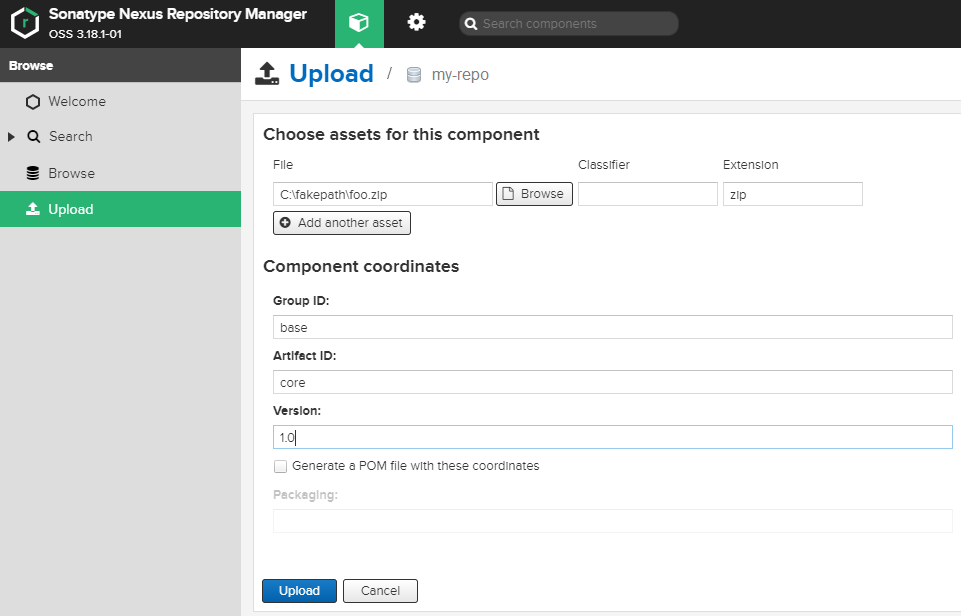Screen dimensions: 961x616
Task: Click the Upload button to submit component
Action: pos(299,590)
